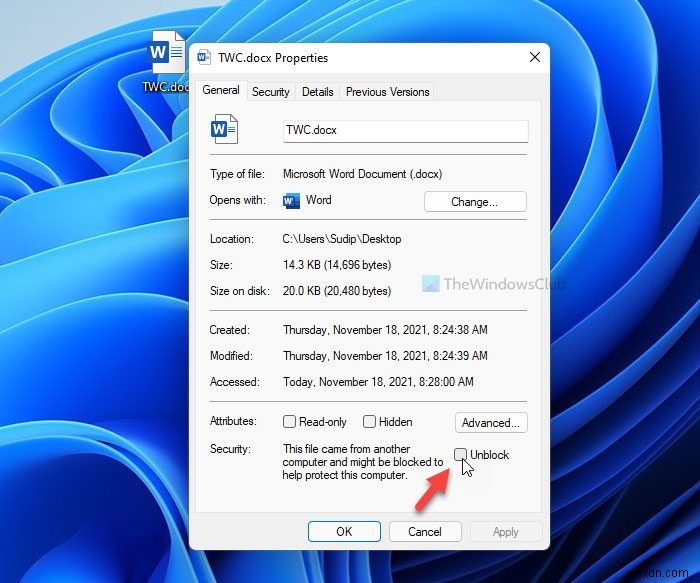Click the TWC.docx filename input field
Image resolution: width=700 pixels, height=583 pixels.
406,131
